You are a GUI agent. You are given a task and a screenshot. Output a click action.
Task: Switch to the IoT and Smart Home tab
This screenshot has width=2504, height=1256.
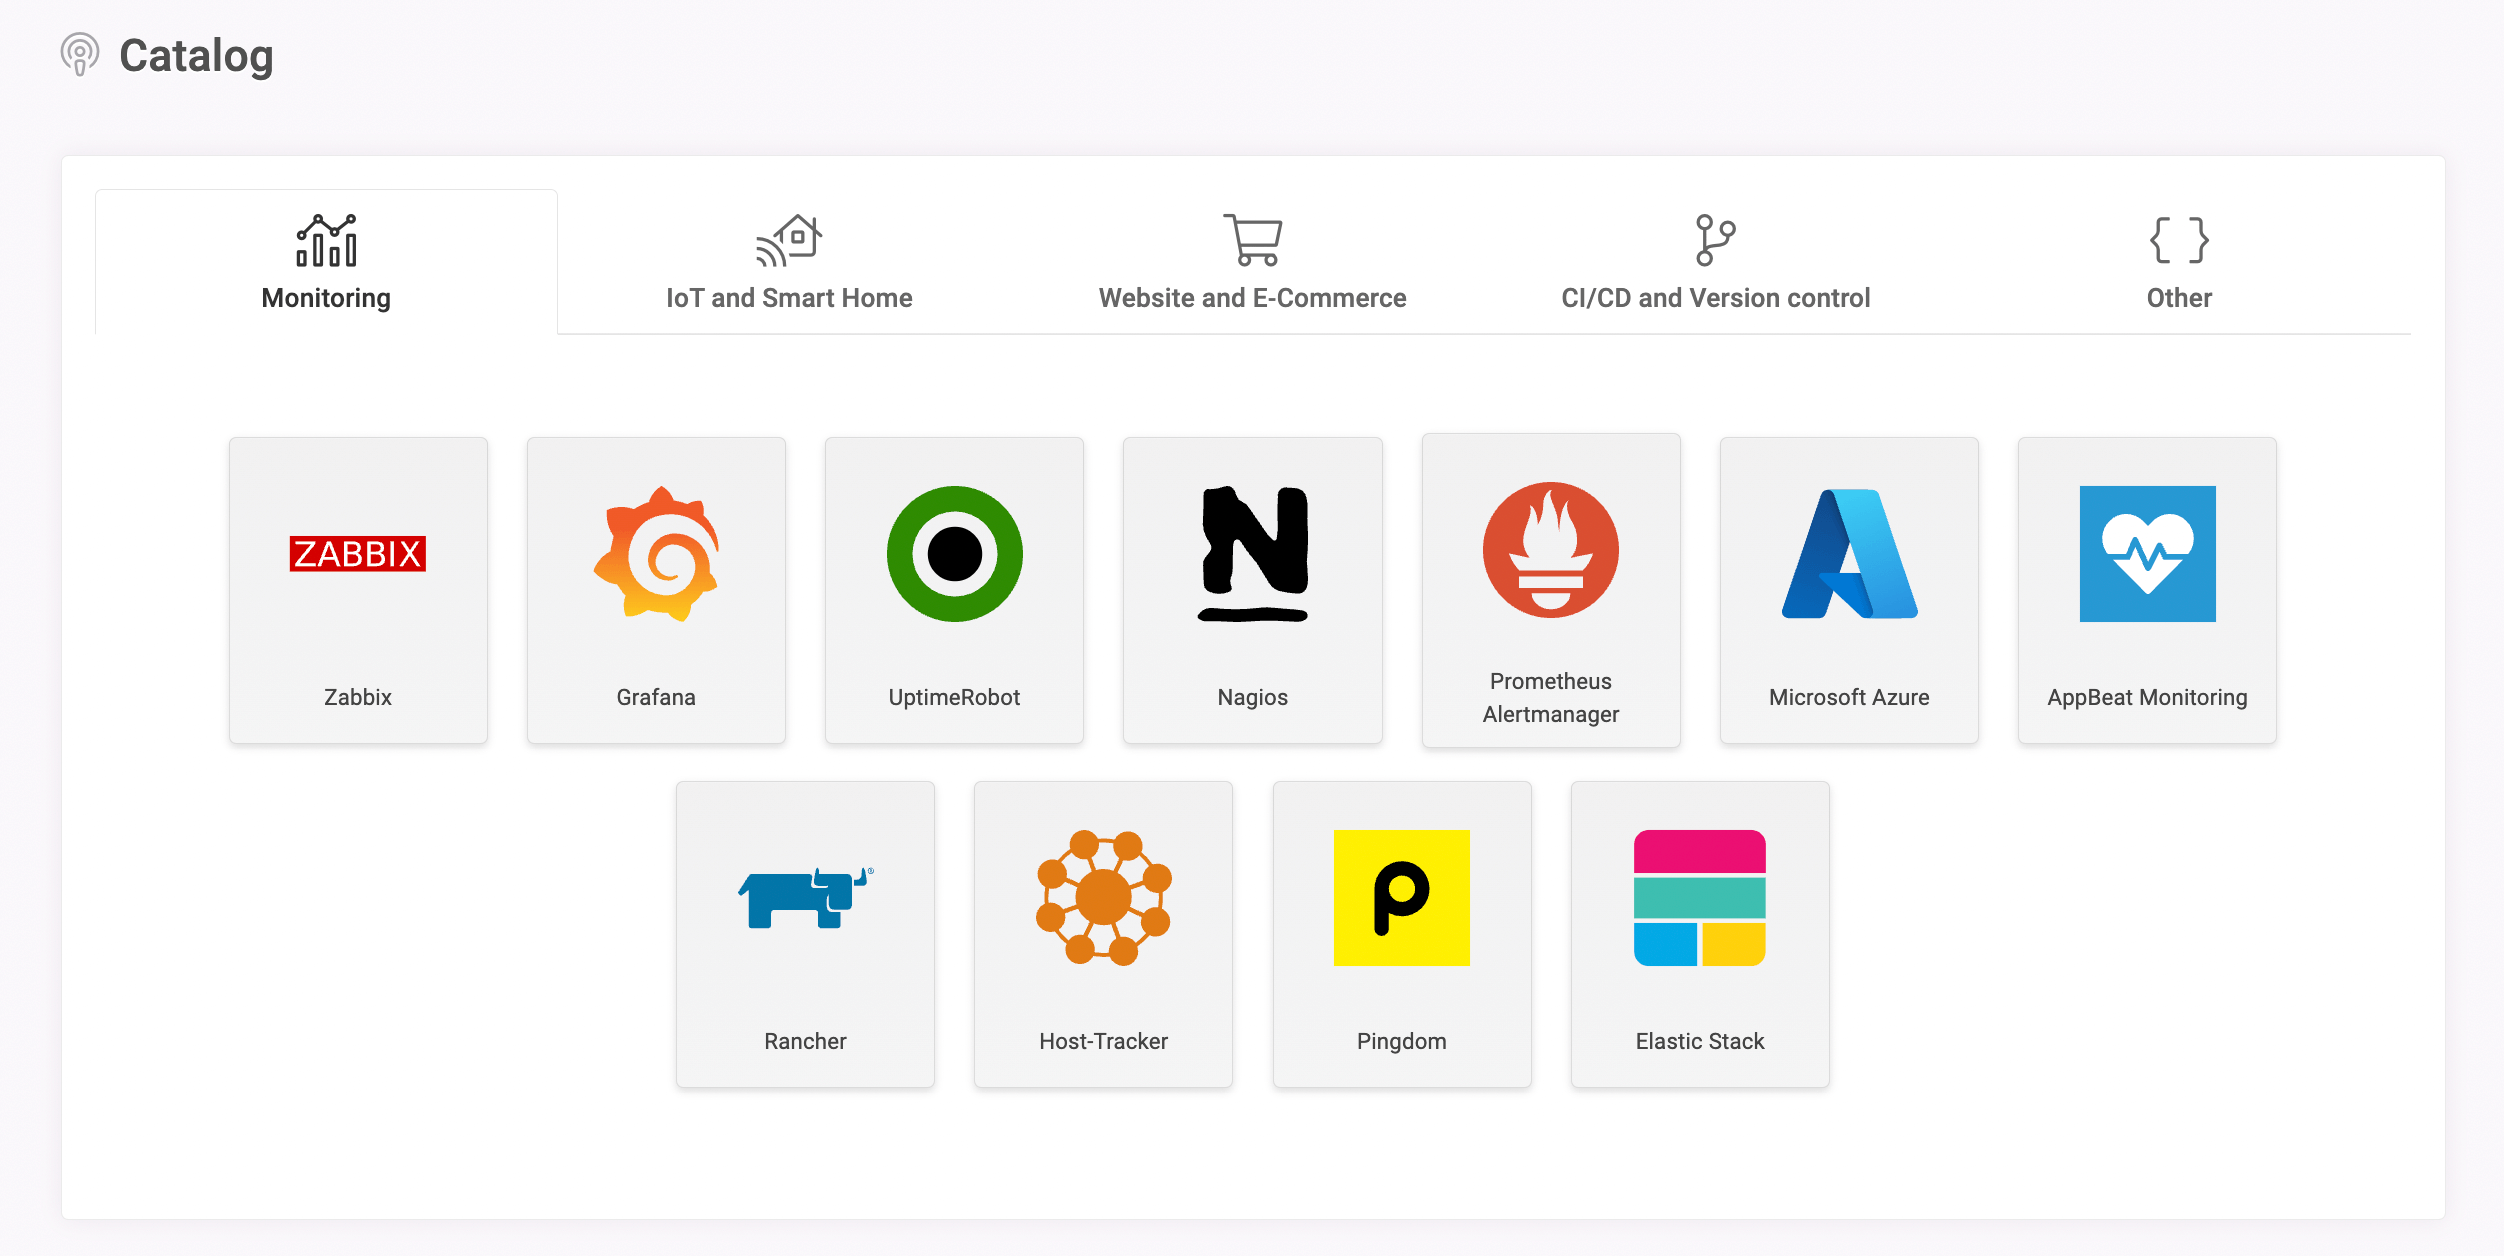pyautogui.click(x=789, y=262)
